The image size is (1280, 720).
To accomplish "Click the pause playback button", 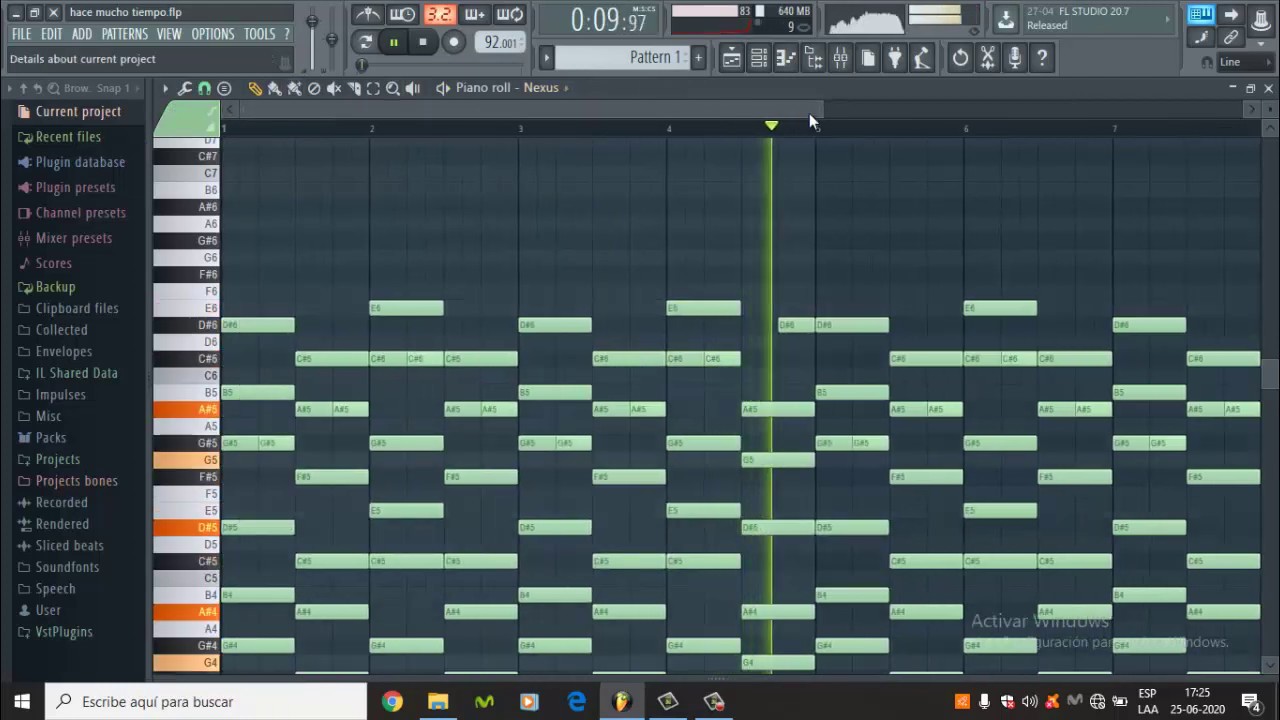I will click(x=393, y=42).
